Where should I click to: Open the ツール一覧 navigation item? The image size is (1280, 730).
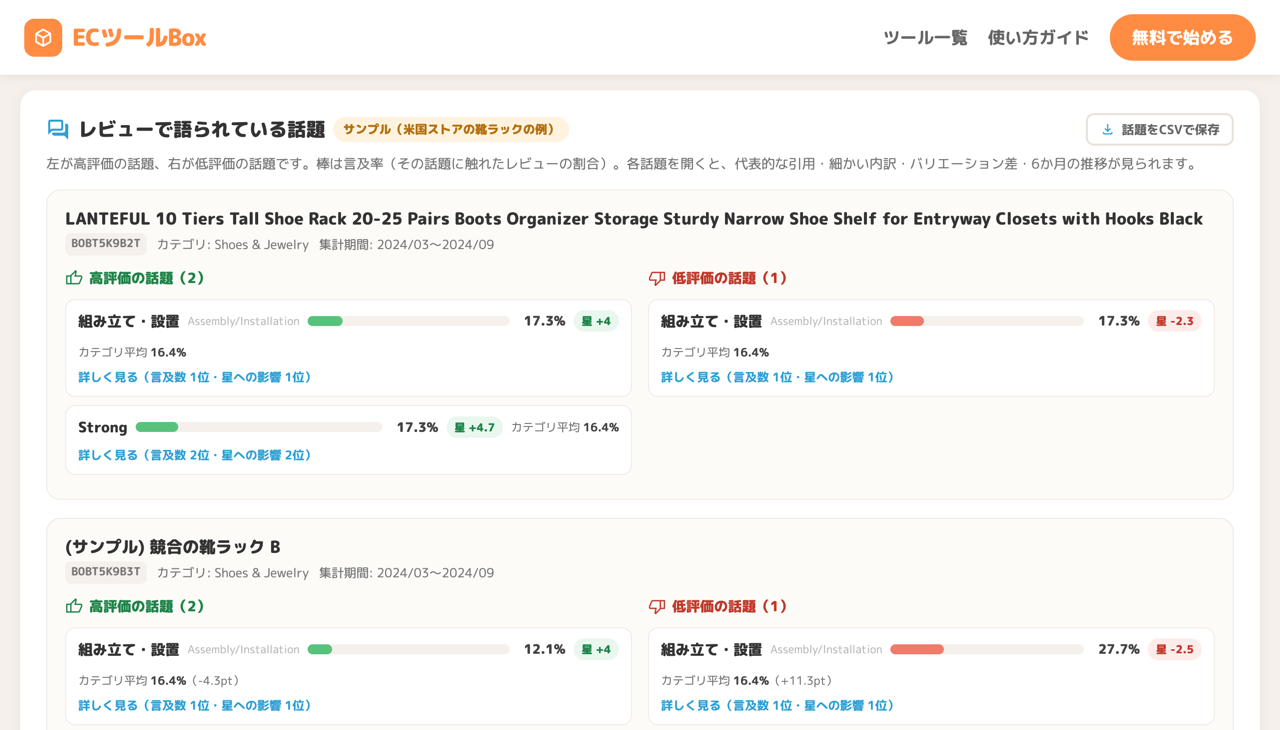[x=925, y=38]
